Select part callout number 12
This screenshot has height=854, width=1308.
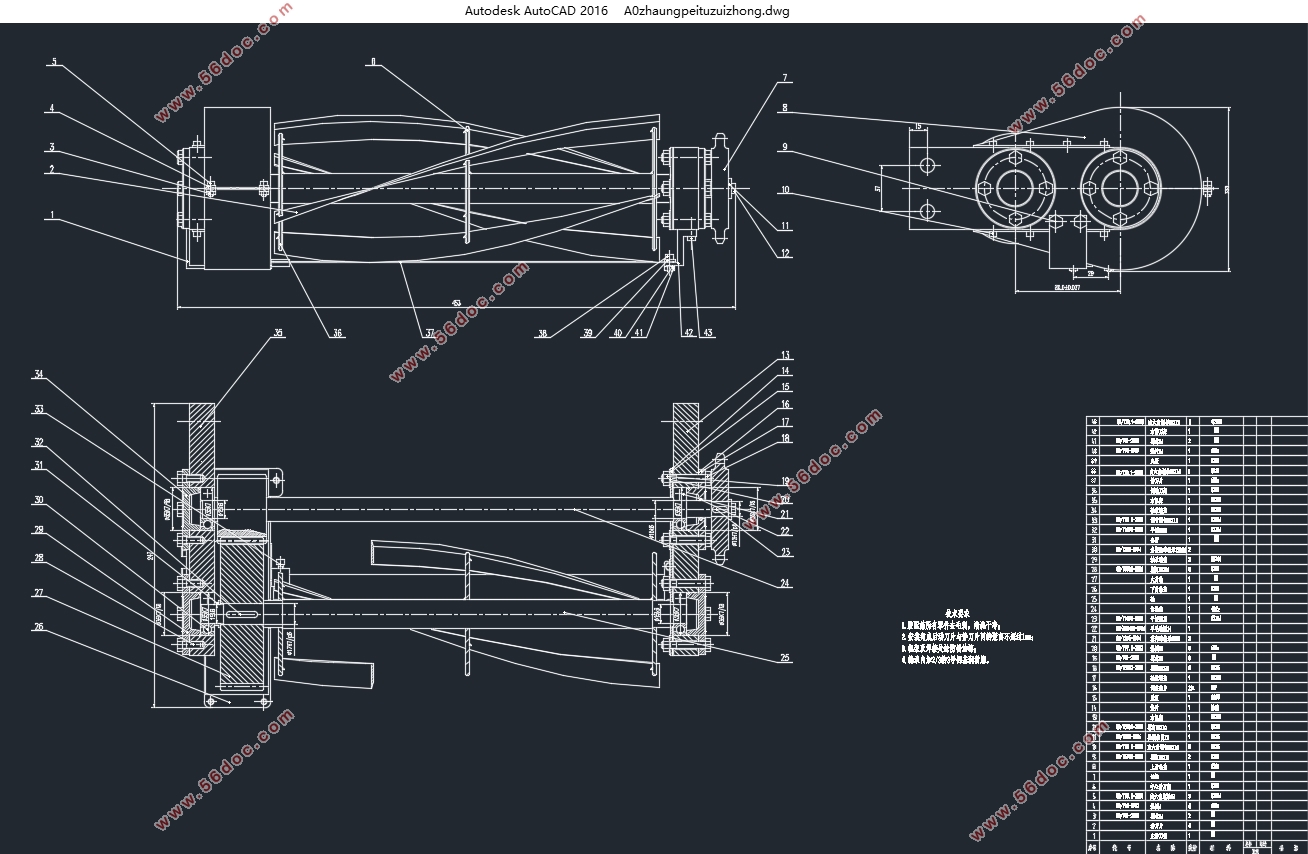point(785,253)
